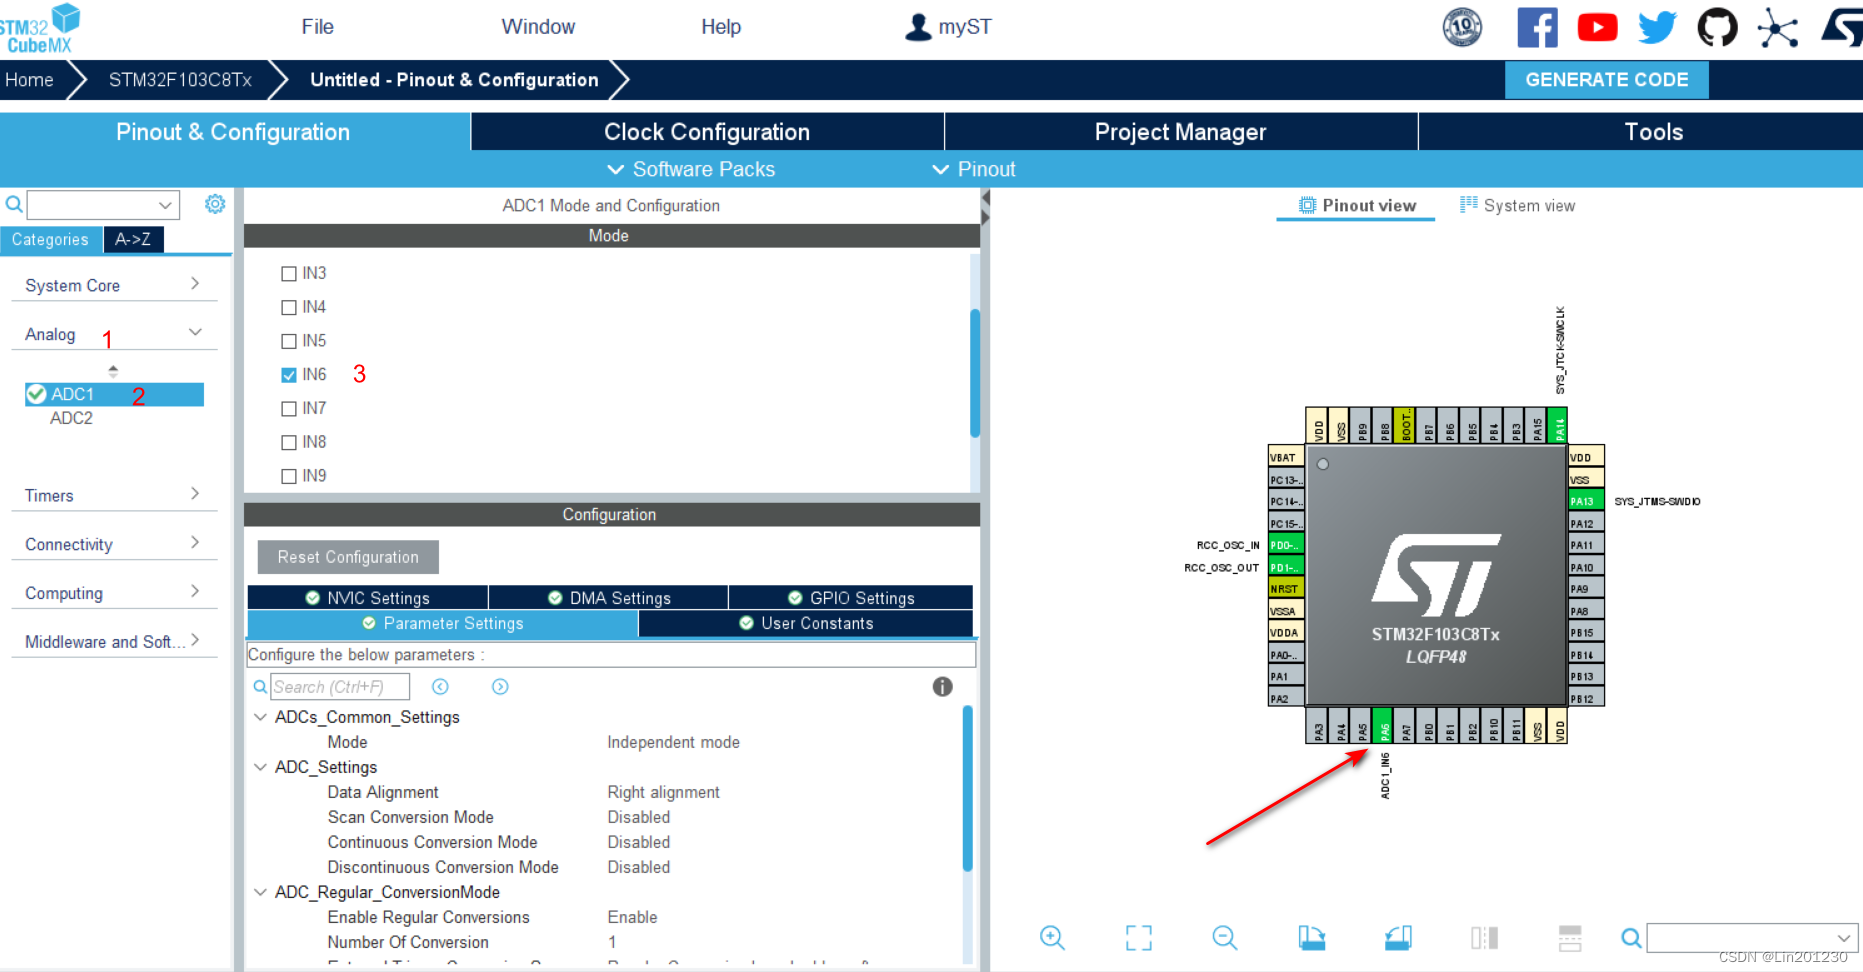Collapse the Analog category

pos(194,331)
